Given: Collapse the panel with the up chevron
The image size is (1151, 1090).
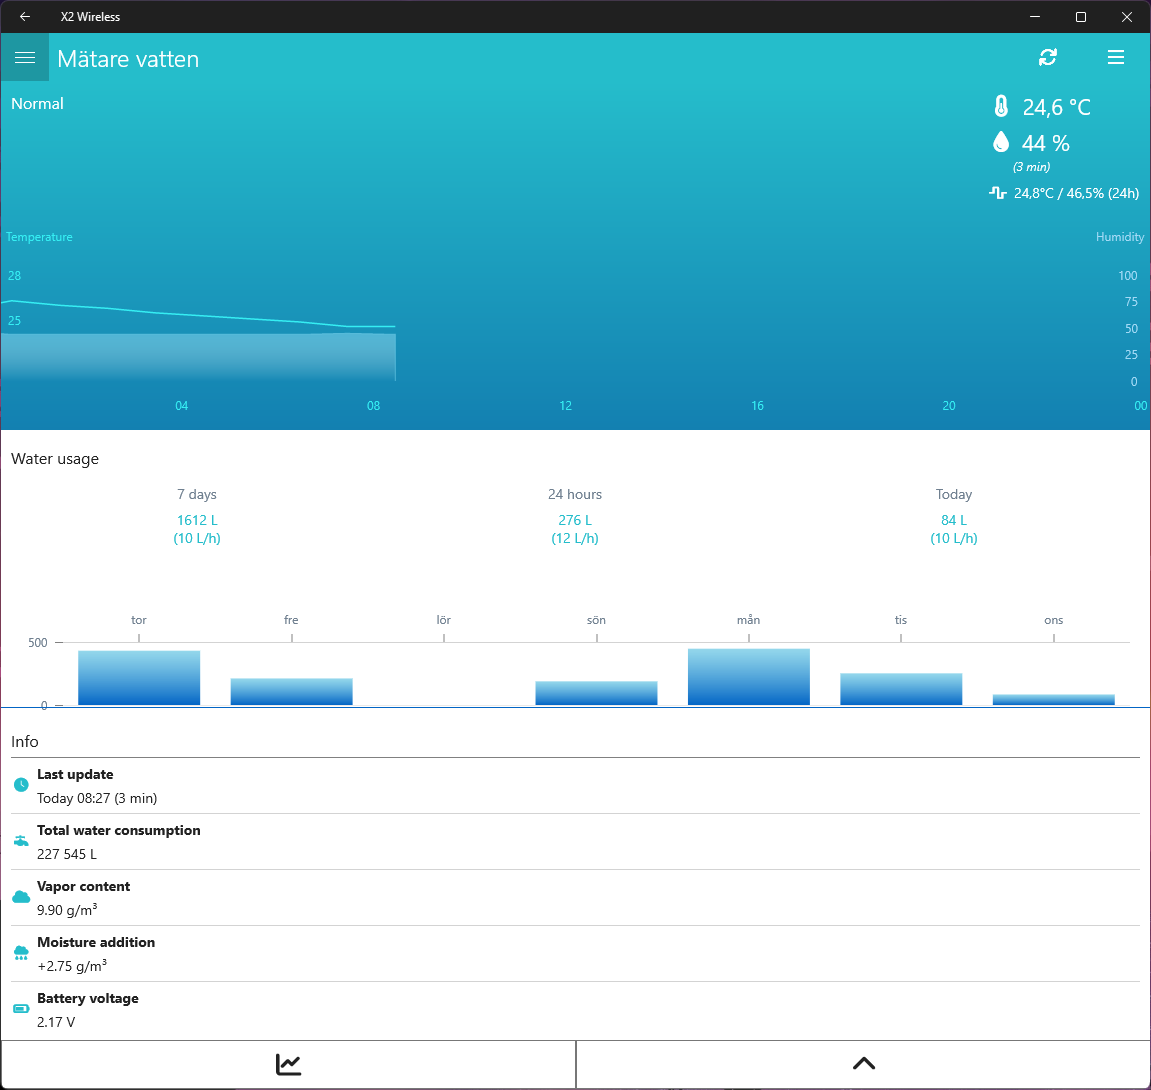Looking at the screenshot, I should tap(864, 1064).
